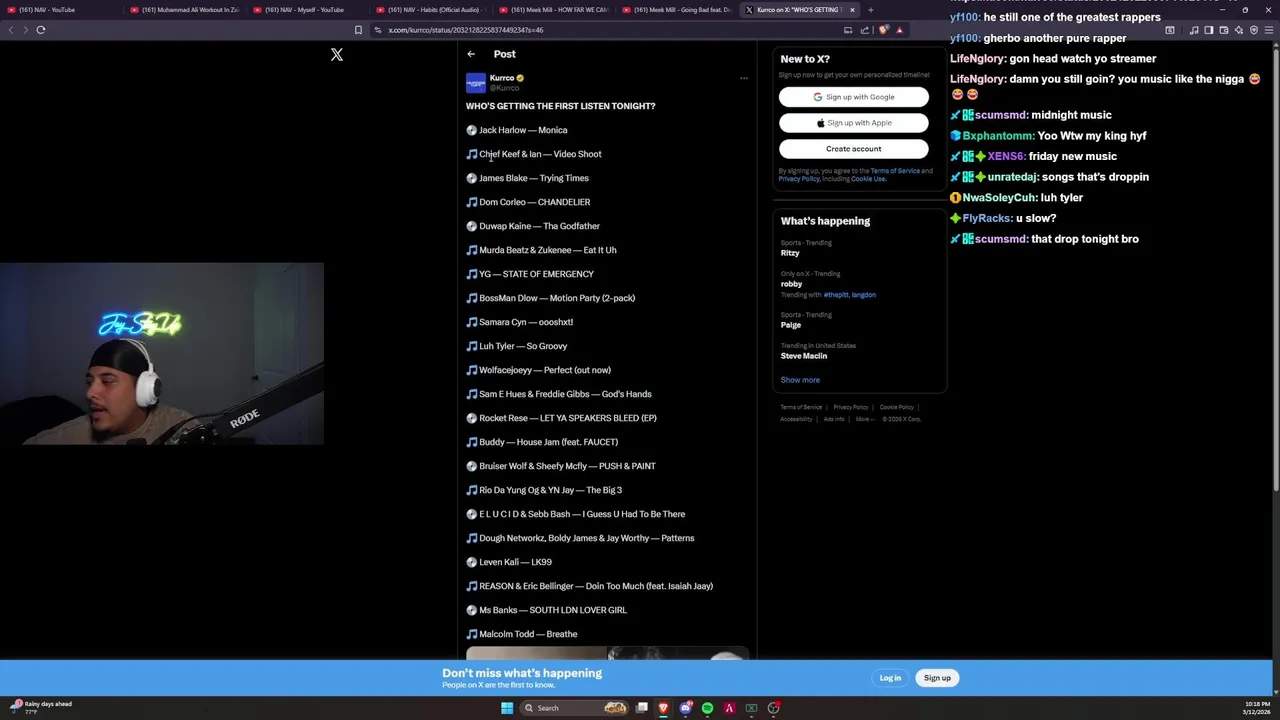Close the Kurrco on X browser tab
Screen dimensions: 1280x720
(x=852, y=10)
